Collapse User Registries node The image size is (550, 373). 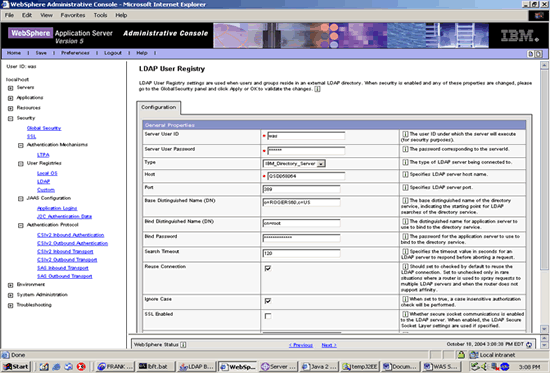click(21, 164)
